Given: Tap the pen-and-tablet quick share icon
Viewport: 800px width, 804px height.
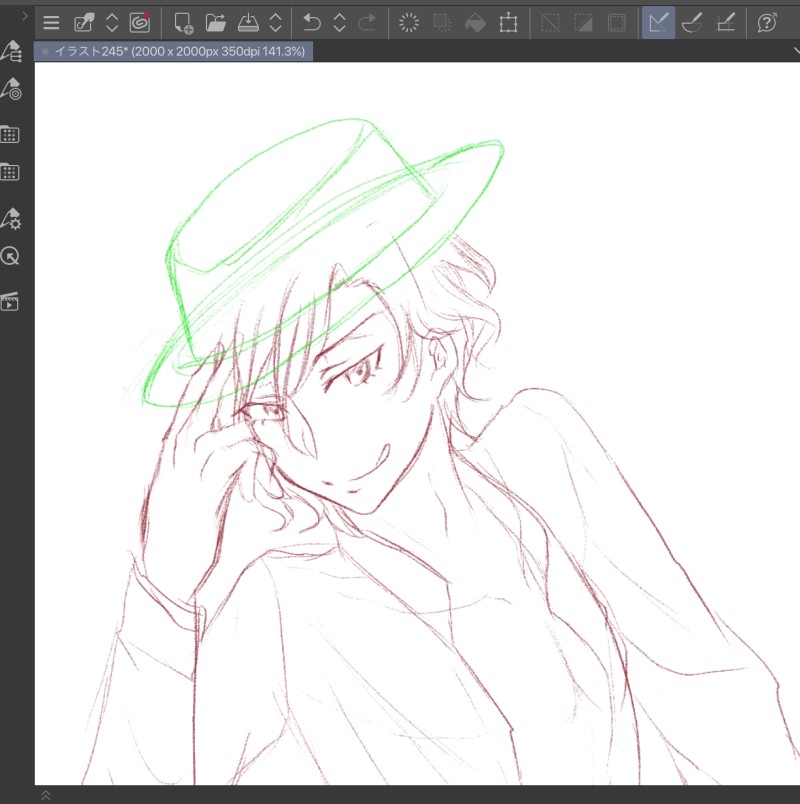Looking at the screenshot, I should point(84,23).
